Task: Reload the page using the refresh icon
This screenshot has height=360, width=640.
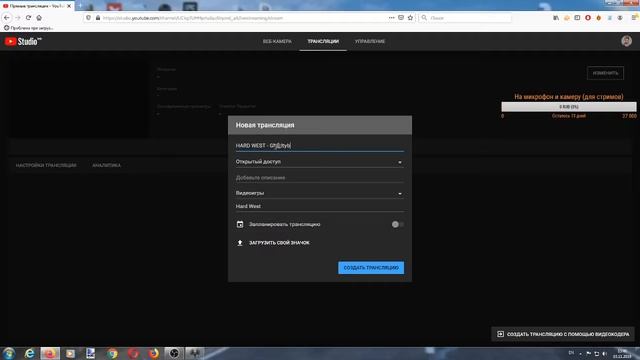Action: click(28, 18)
